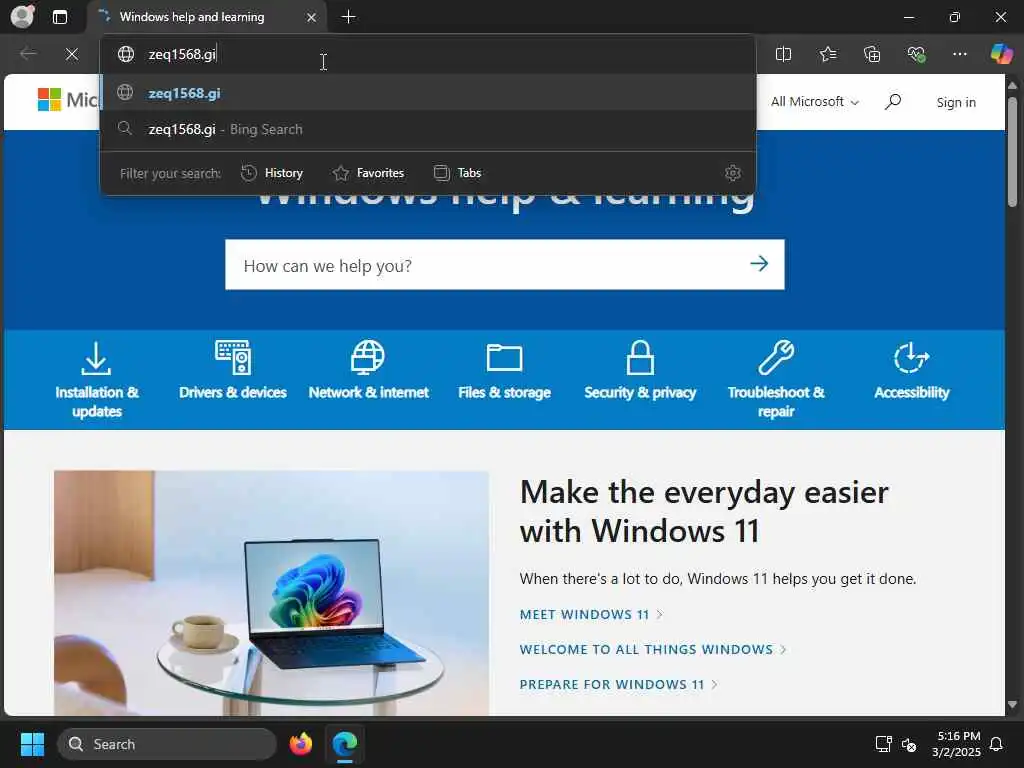1024x768 pixels.
Task: Choose zeq1568.gi Bing Search suggestion
Action: click(x=428, y=129)
